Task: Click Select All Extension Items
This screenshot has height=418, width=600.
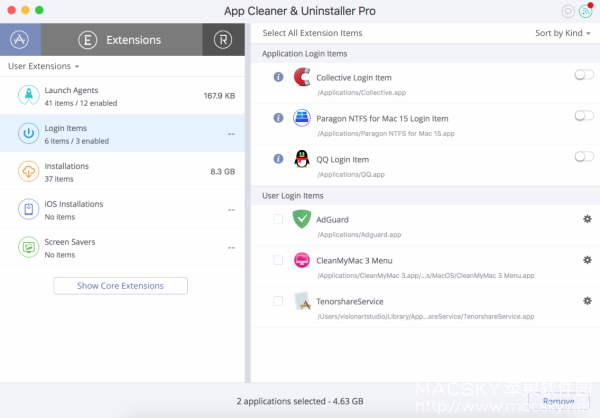Action: click(312, 33)
